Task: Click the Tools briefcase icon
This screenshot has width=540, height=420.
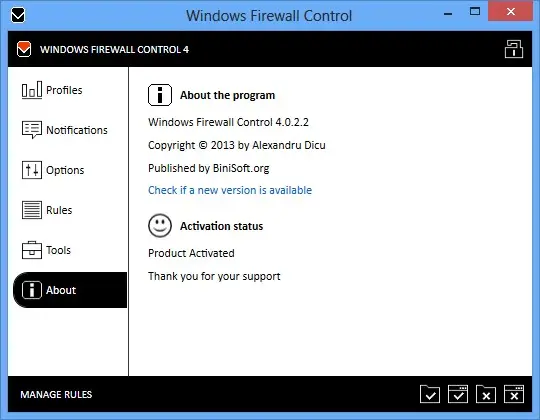Action: [32, 250]
